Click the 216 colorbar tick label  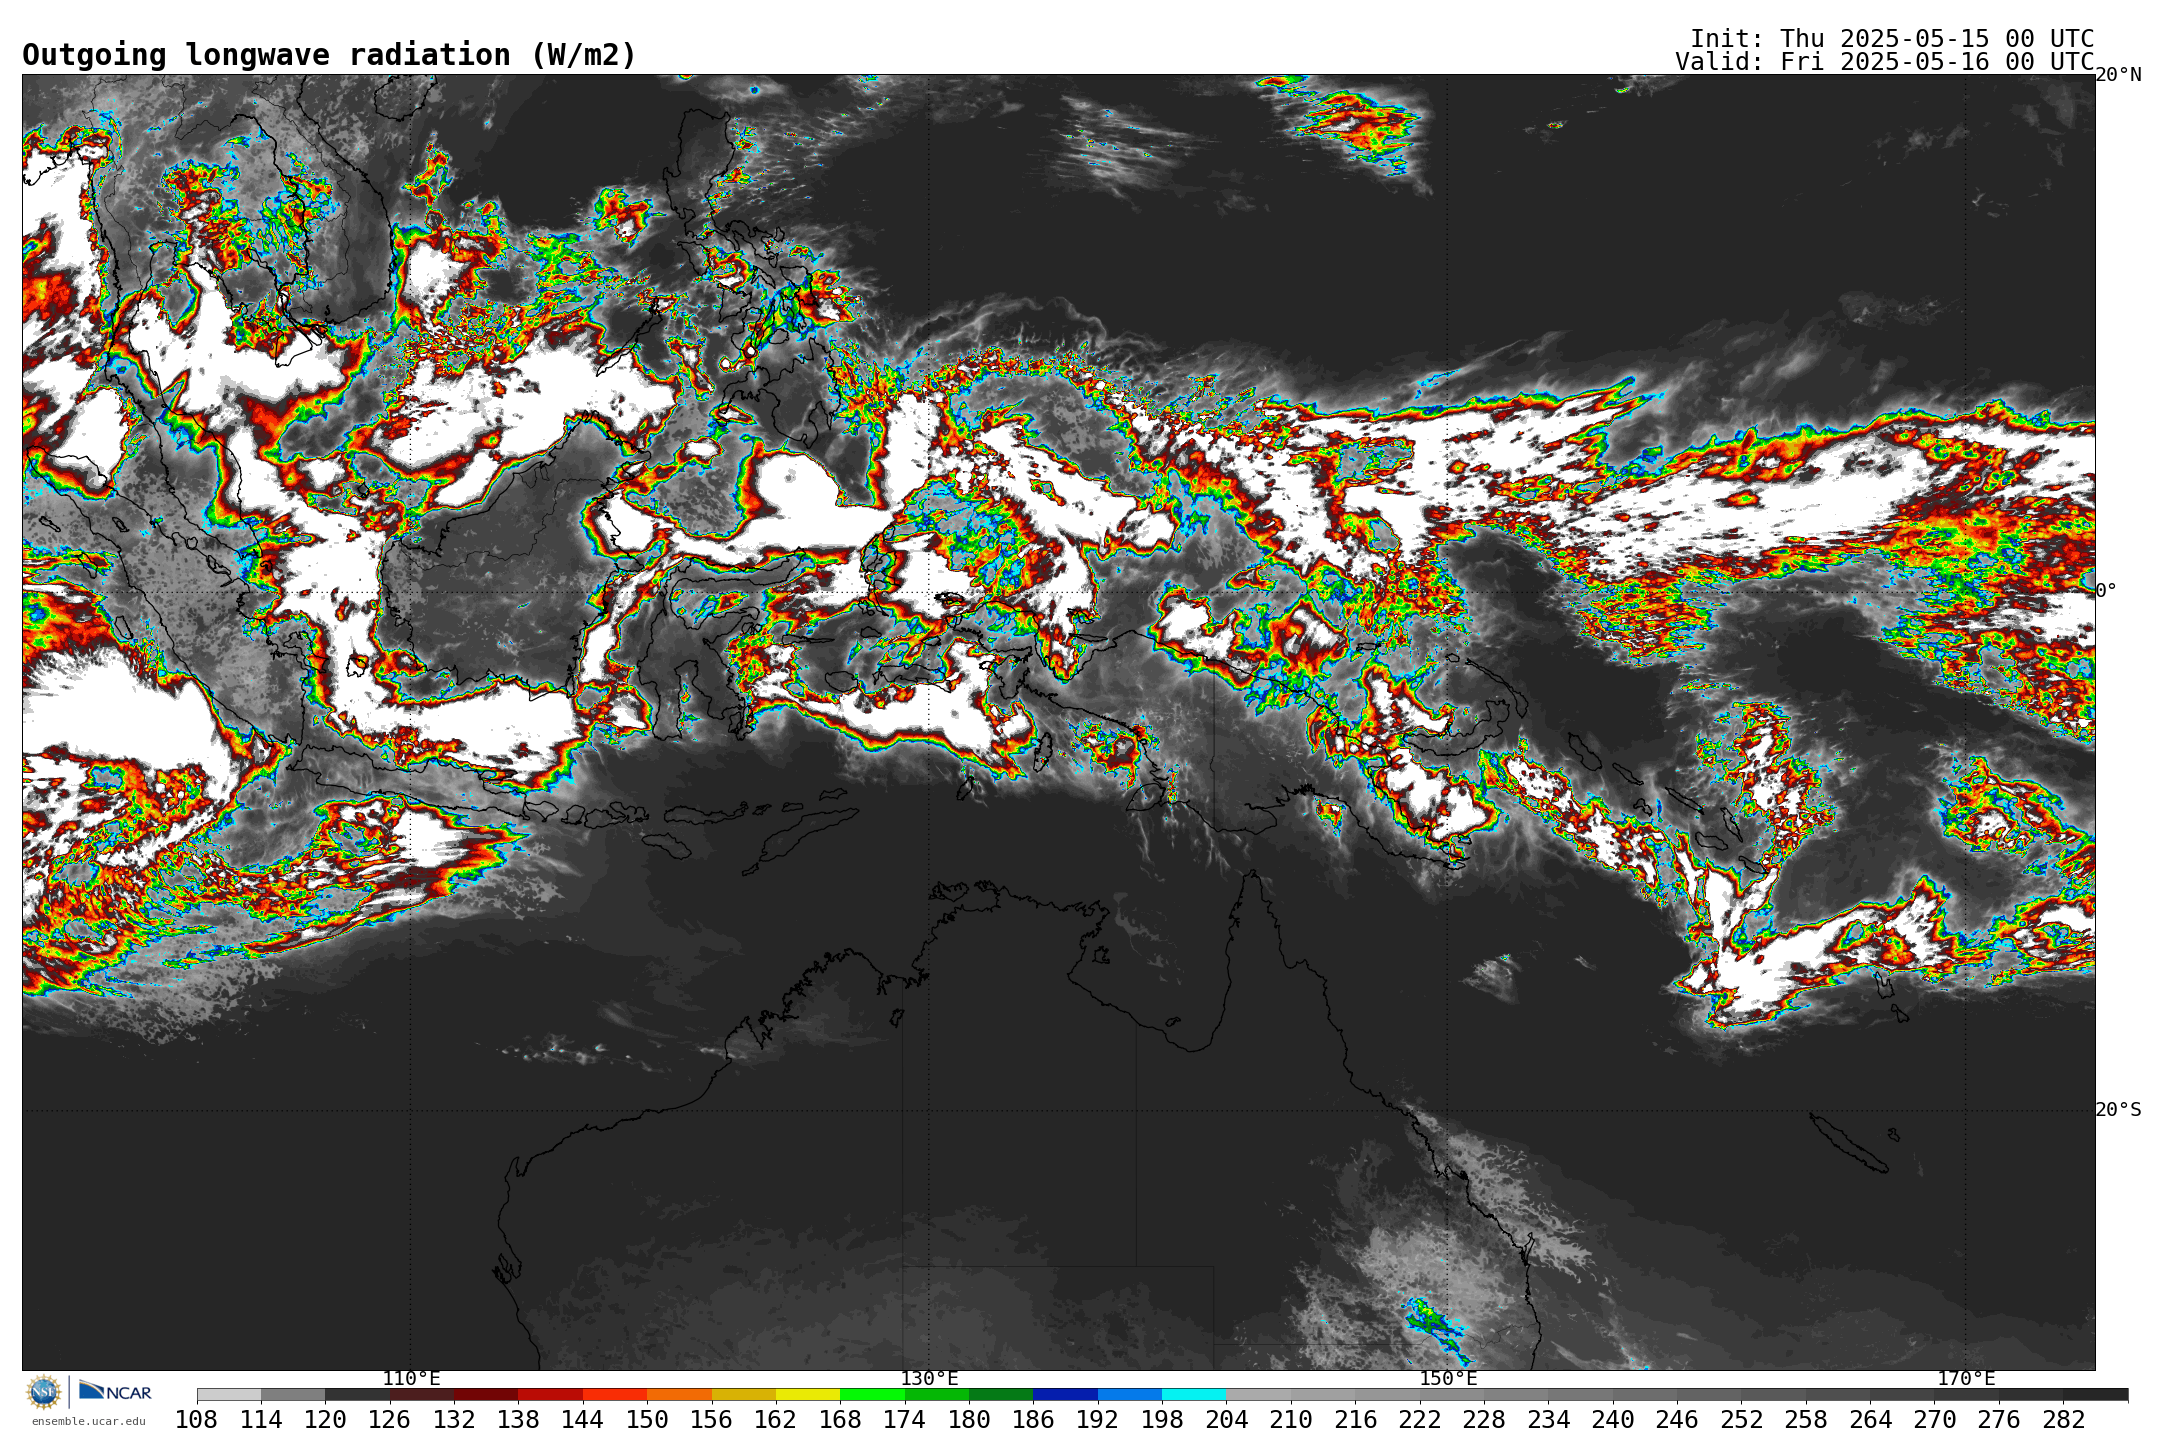point(1355,1419)
